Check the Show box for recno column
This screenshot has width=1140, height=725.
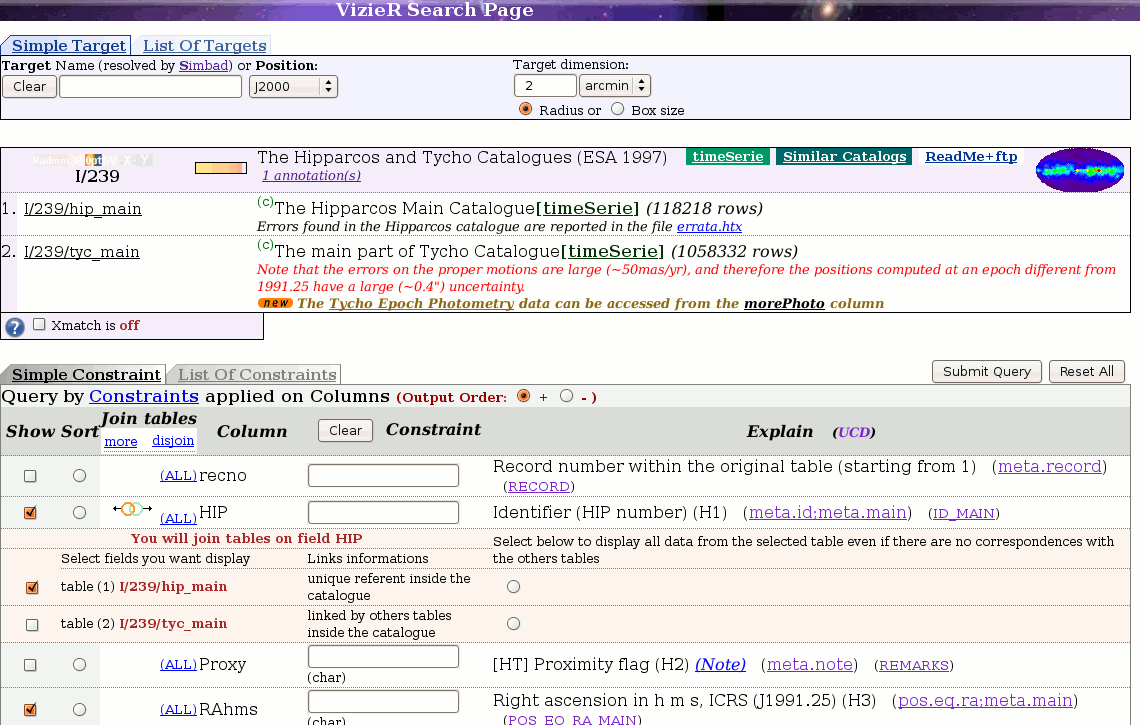30,476
